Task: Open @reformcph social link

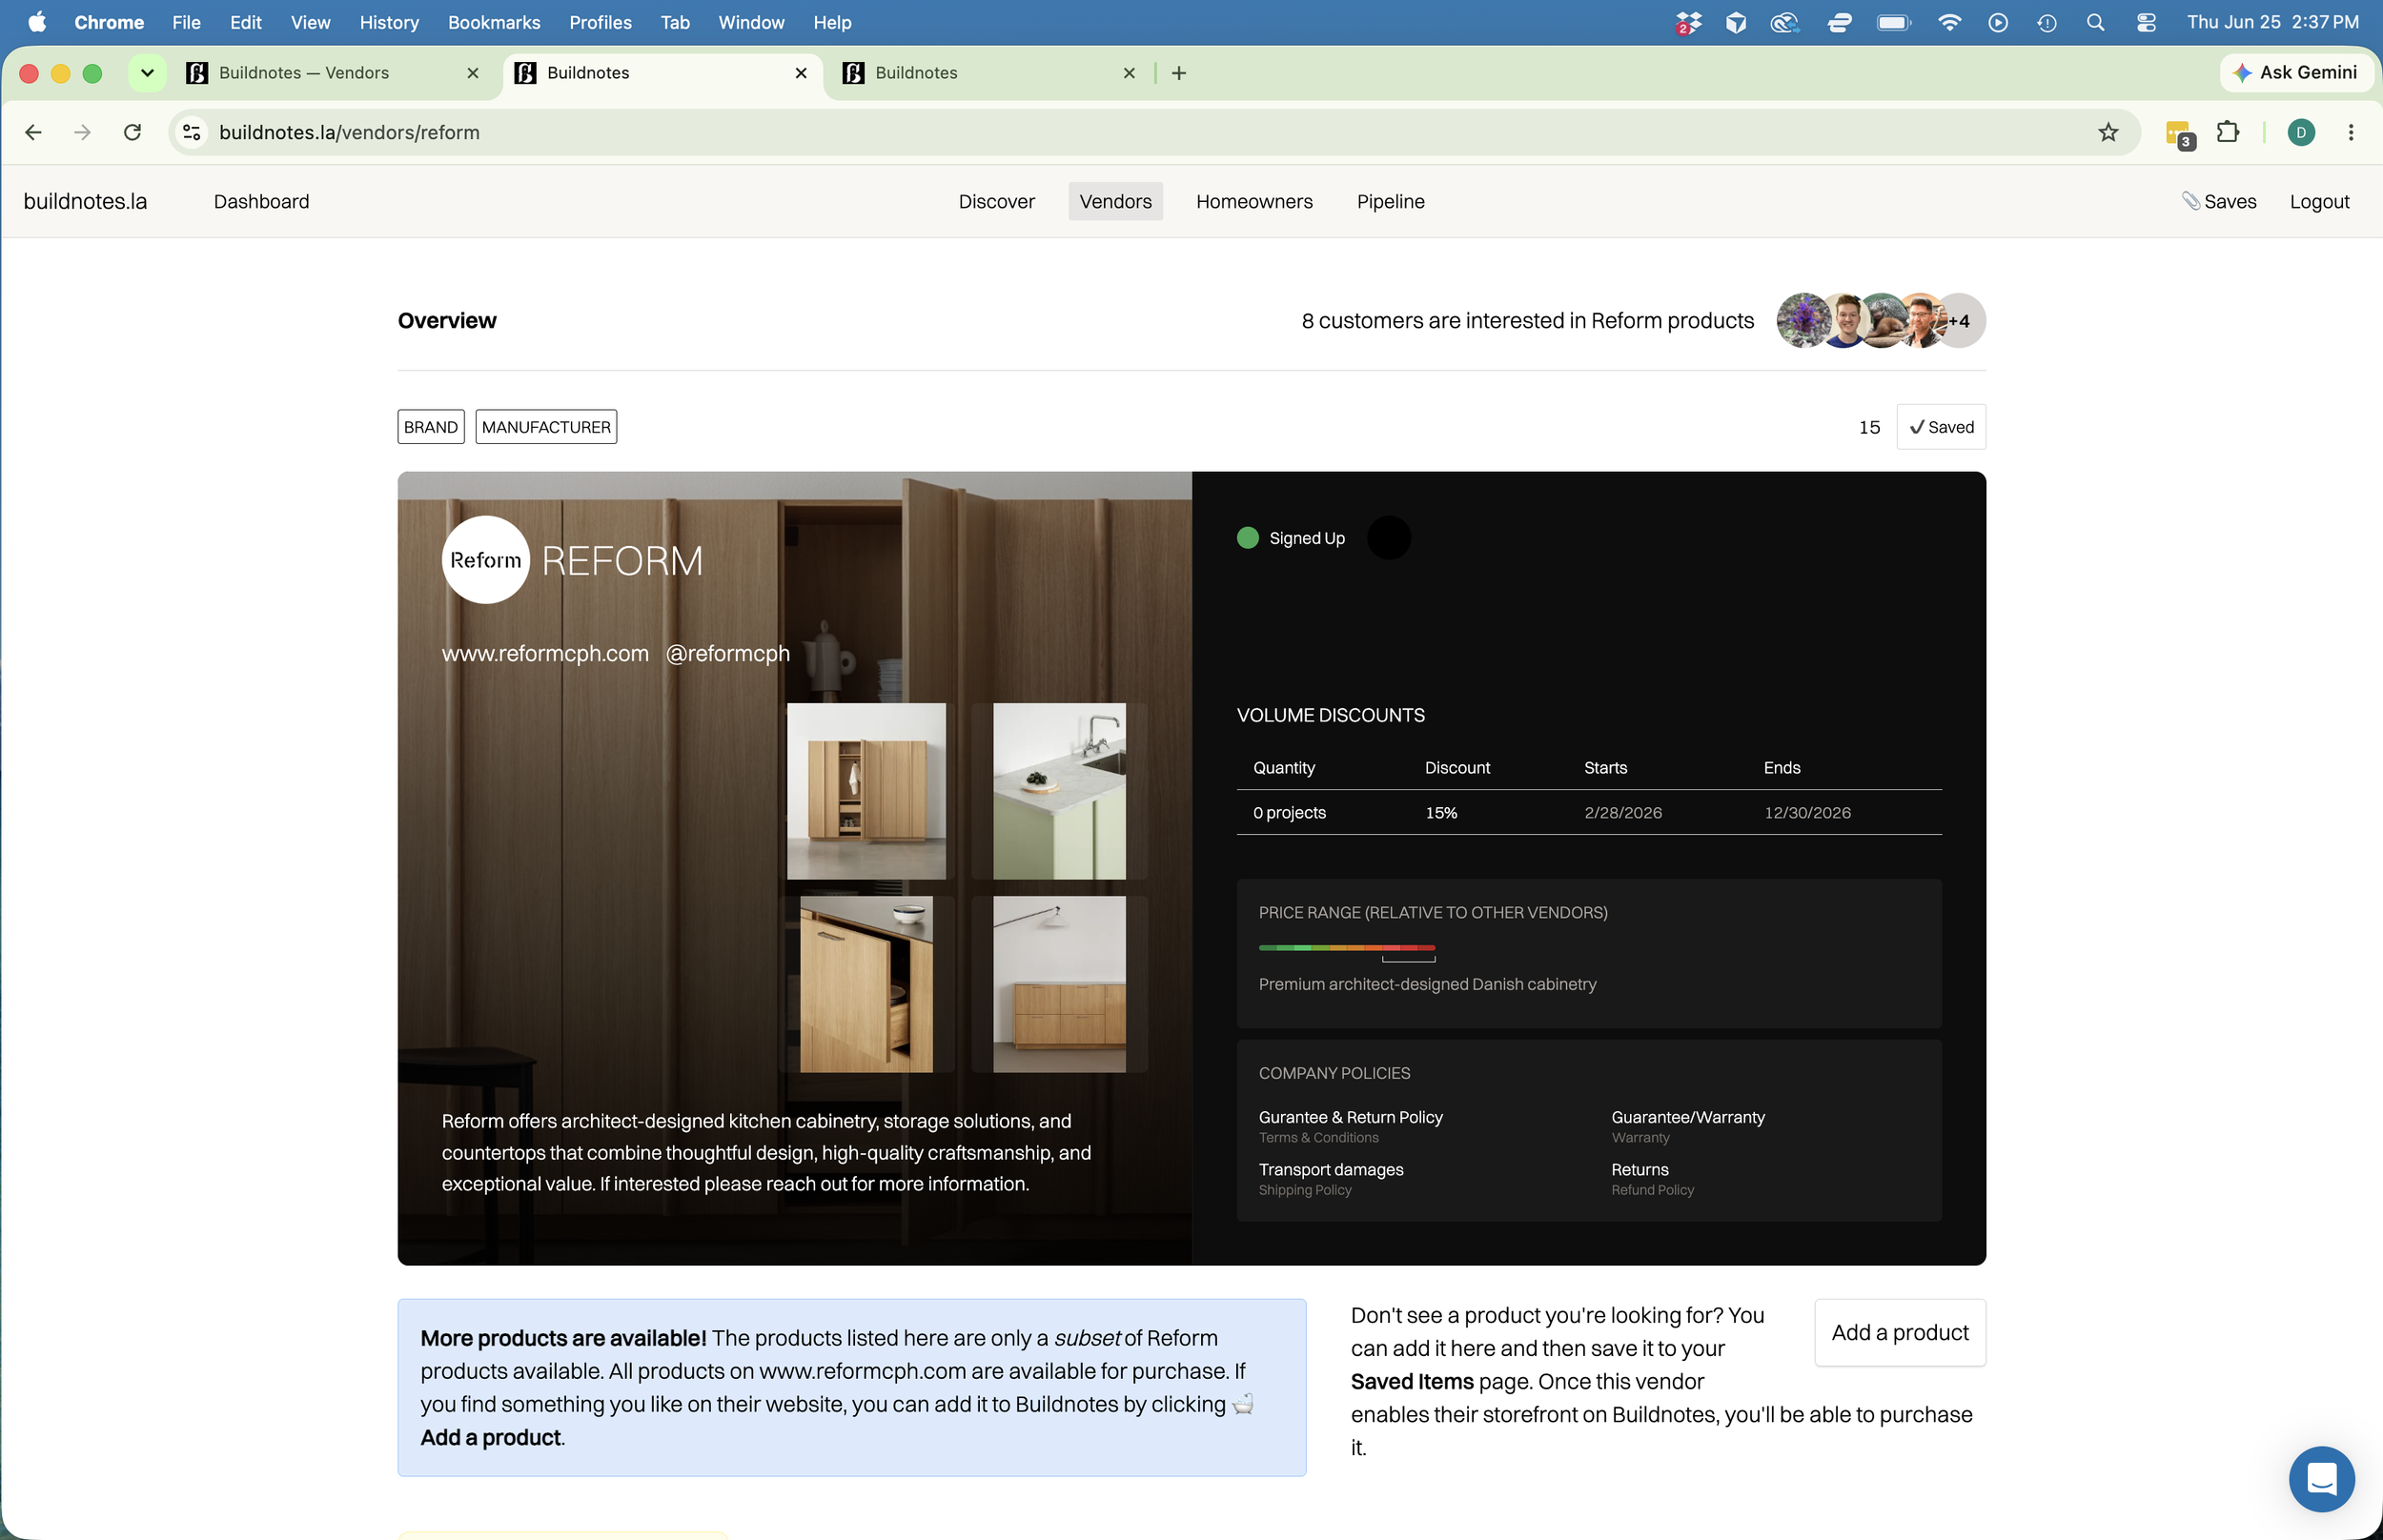Action: (728, 653)
